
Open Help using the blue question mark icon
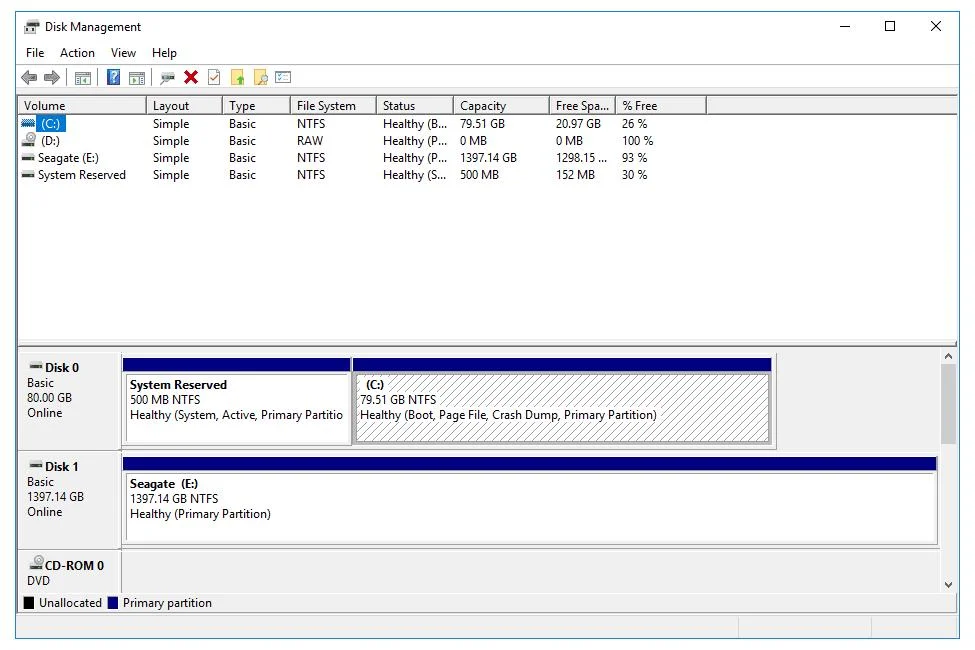point(113,77)
